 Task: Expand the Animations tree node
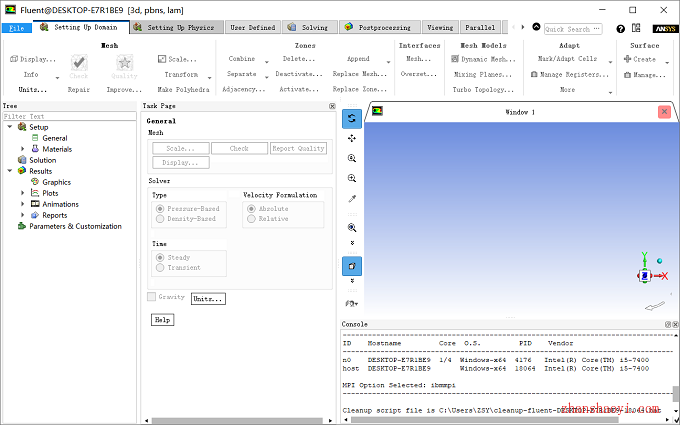click(x=23, y=204)
